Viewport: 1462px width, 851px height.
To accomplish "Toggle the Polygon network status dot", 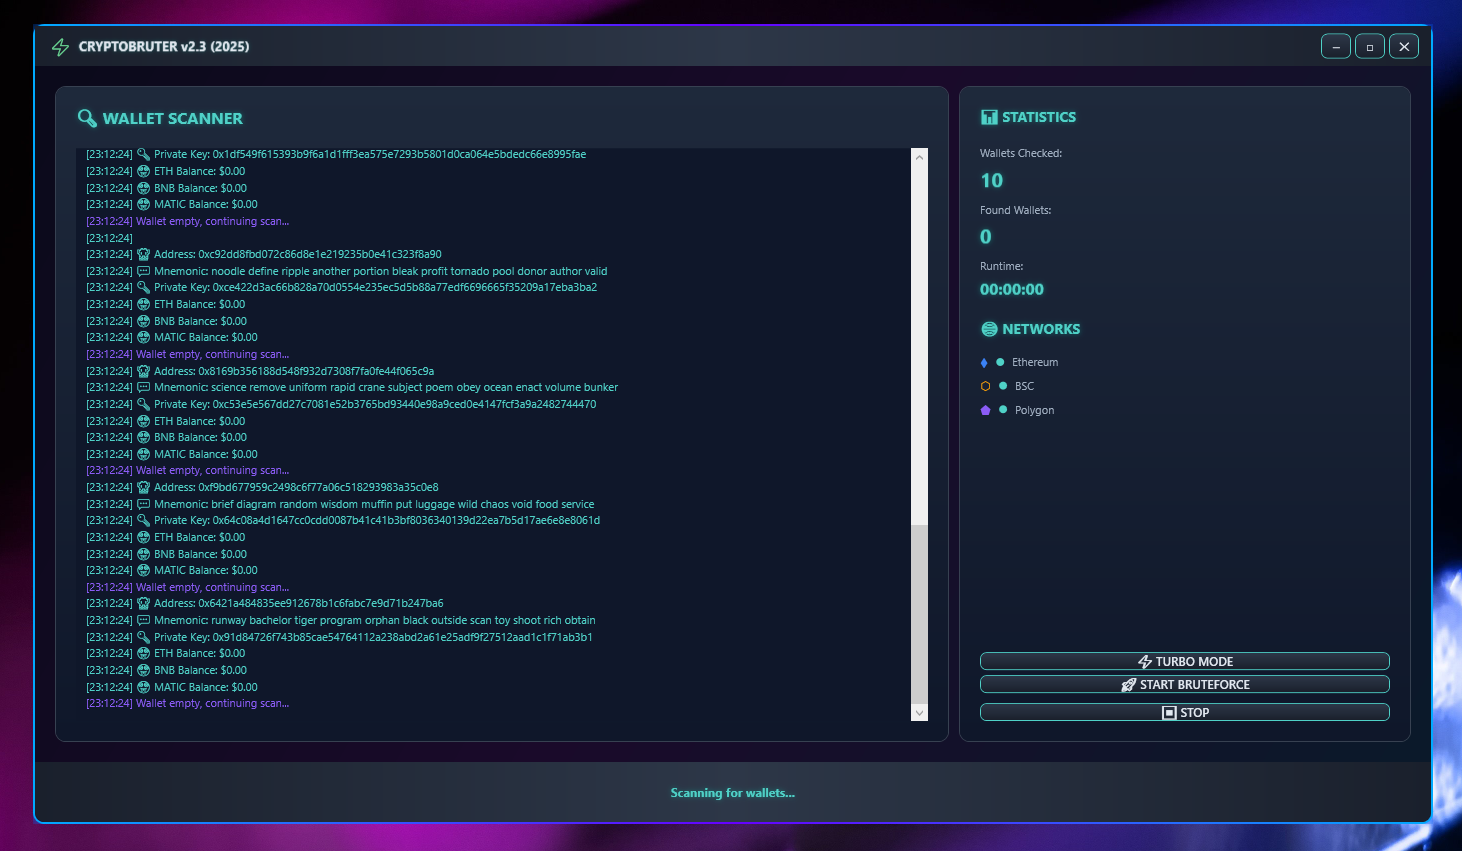I will pyautogui.click(x=1002, y=410).
